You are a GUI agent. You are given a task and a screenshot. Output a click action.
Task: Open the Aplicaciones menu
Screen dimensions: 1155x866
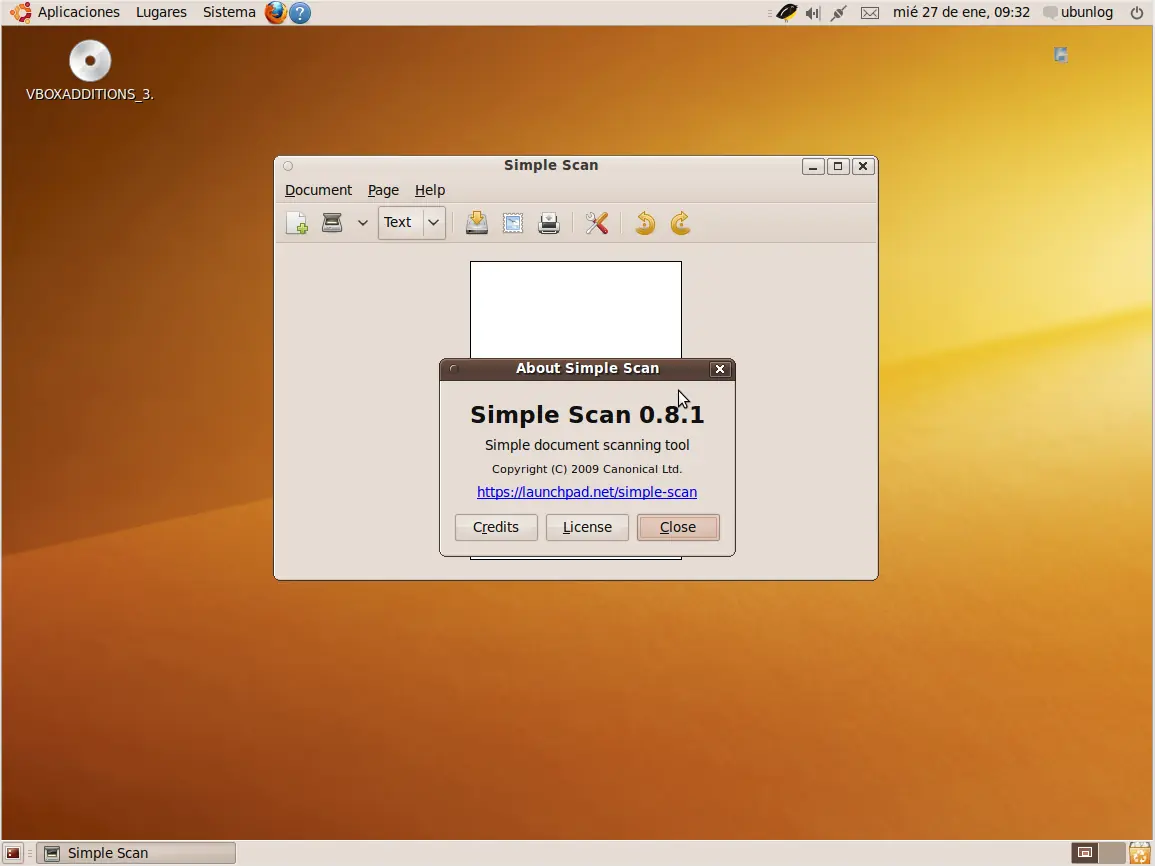click(x=79, y=12)
